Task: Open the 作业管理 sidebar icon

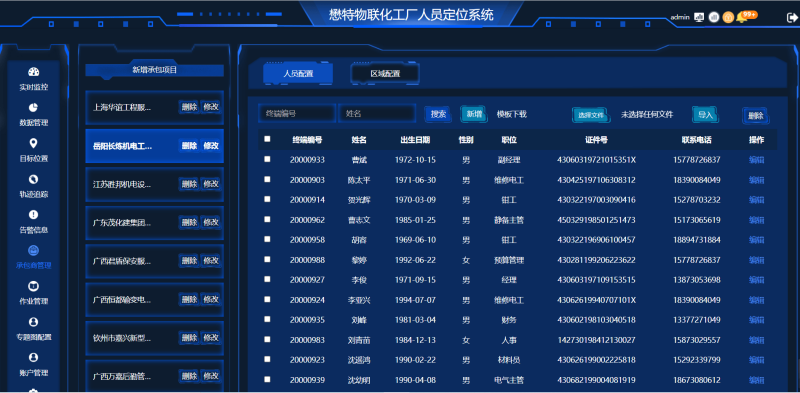Action: click(x=34, y=286)
